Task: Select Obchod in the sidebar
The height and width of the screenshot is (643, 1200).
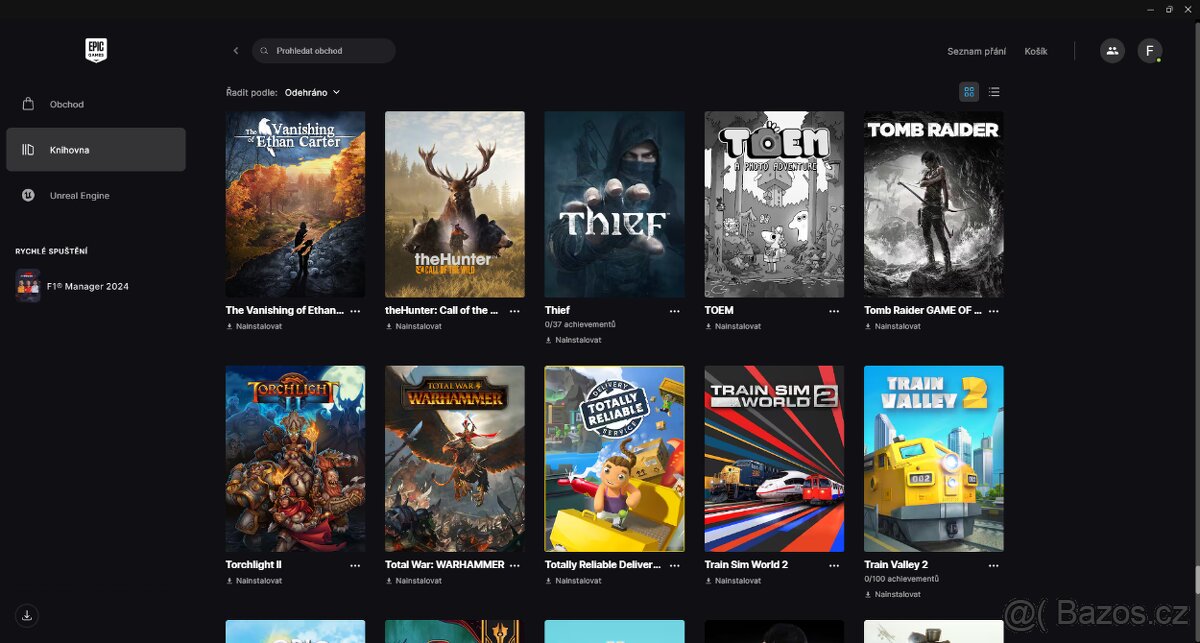Action: (x=67, y=104)
